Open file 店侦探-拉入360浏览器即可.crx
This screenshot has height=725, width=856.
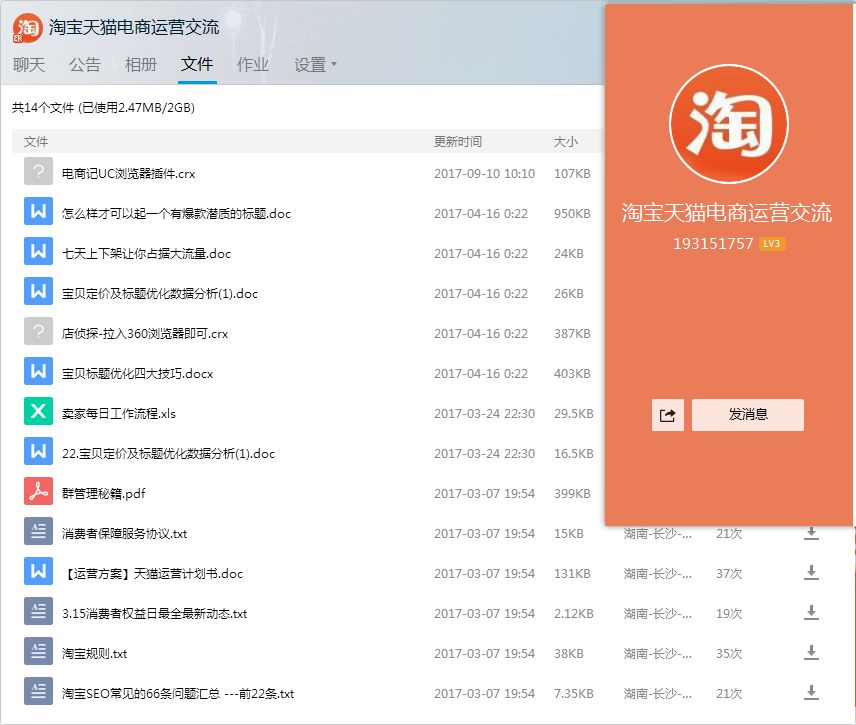click(x=145, y=334)
